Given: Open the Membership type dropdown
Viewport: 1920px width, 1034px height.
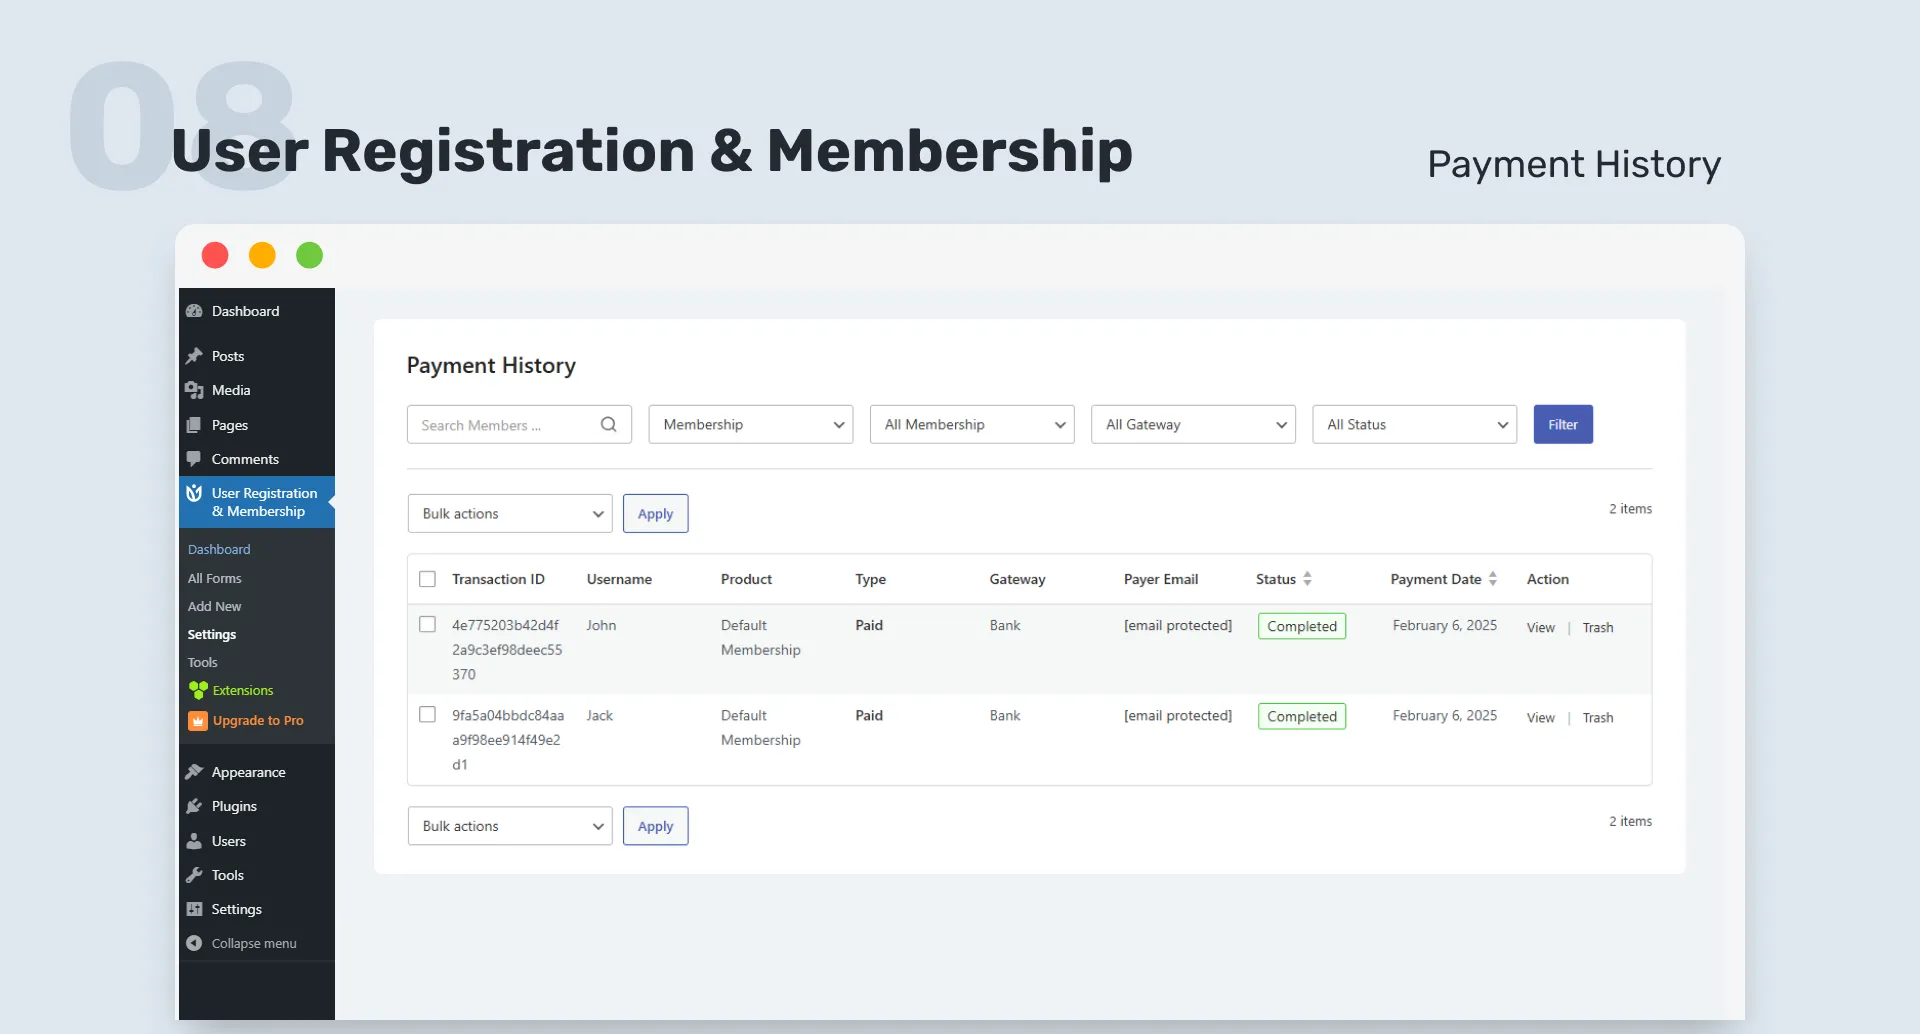Looking at the screenshot, I should [x=751, y=424].
